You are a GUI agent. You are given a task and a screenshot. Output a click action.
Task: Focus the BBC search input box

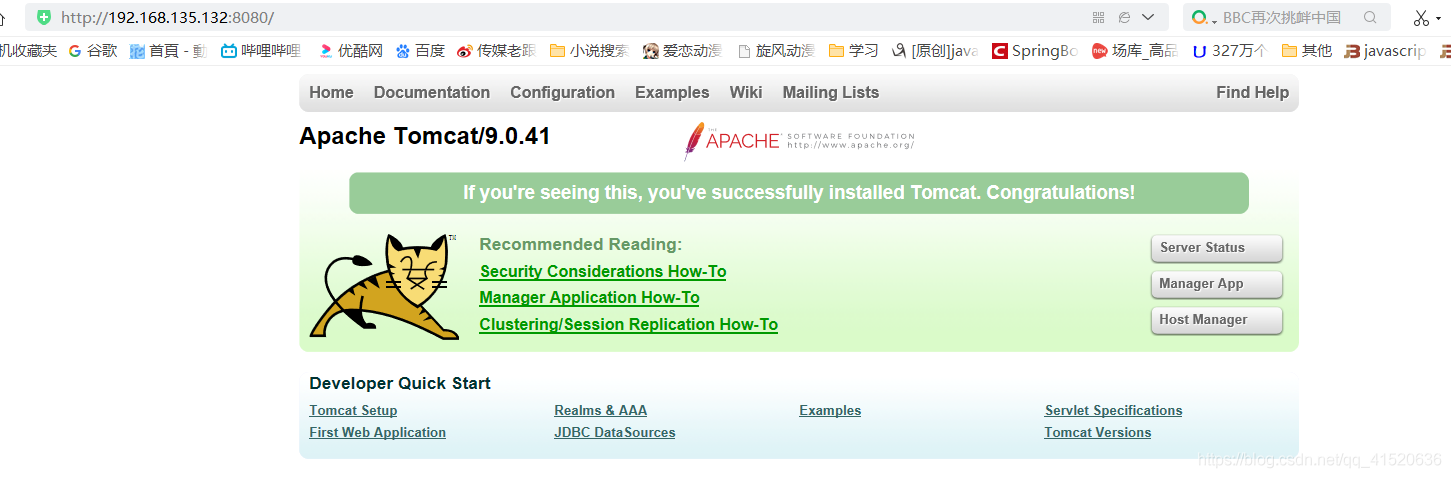click(x=1288, y=17)
